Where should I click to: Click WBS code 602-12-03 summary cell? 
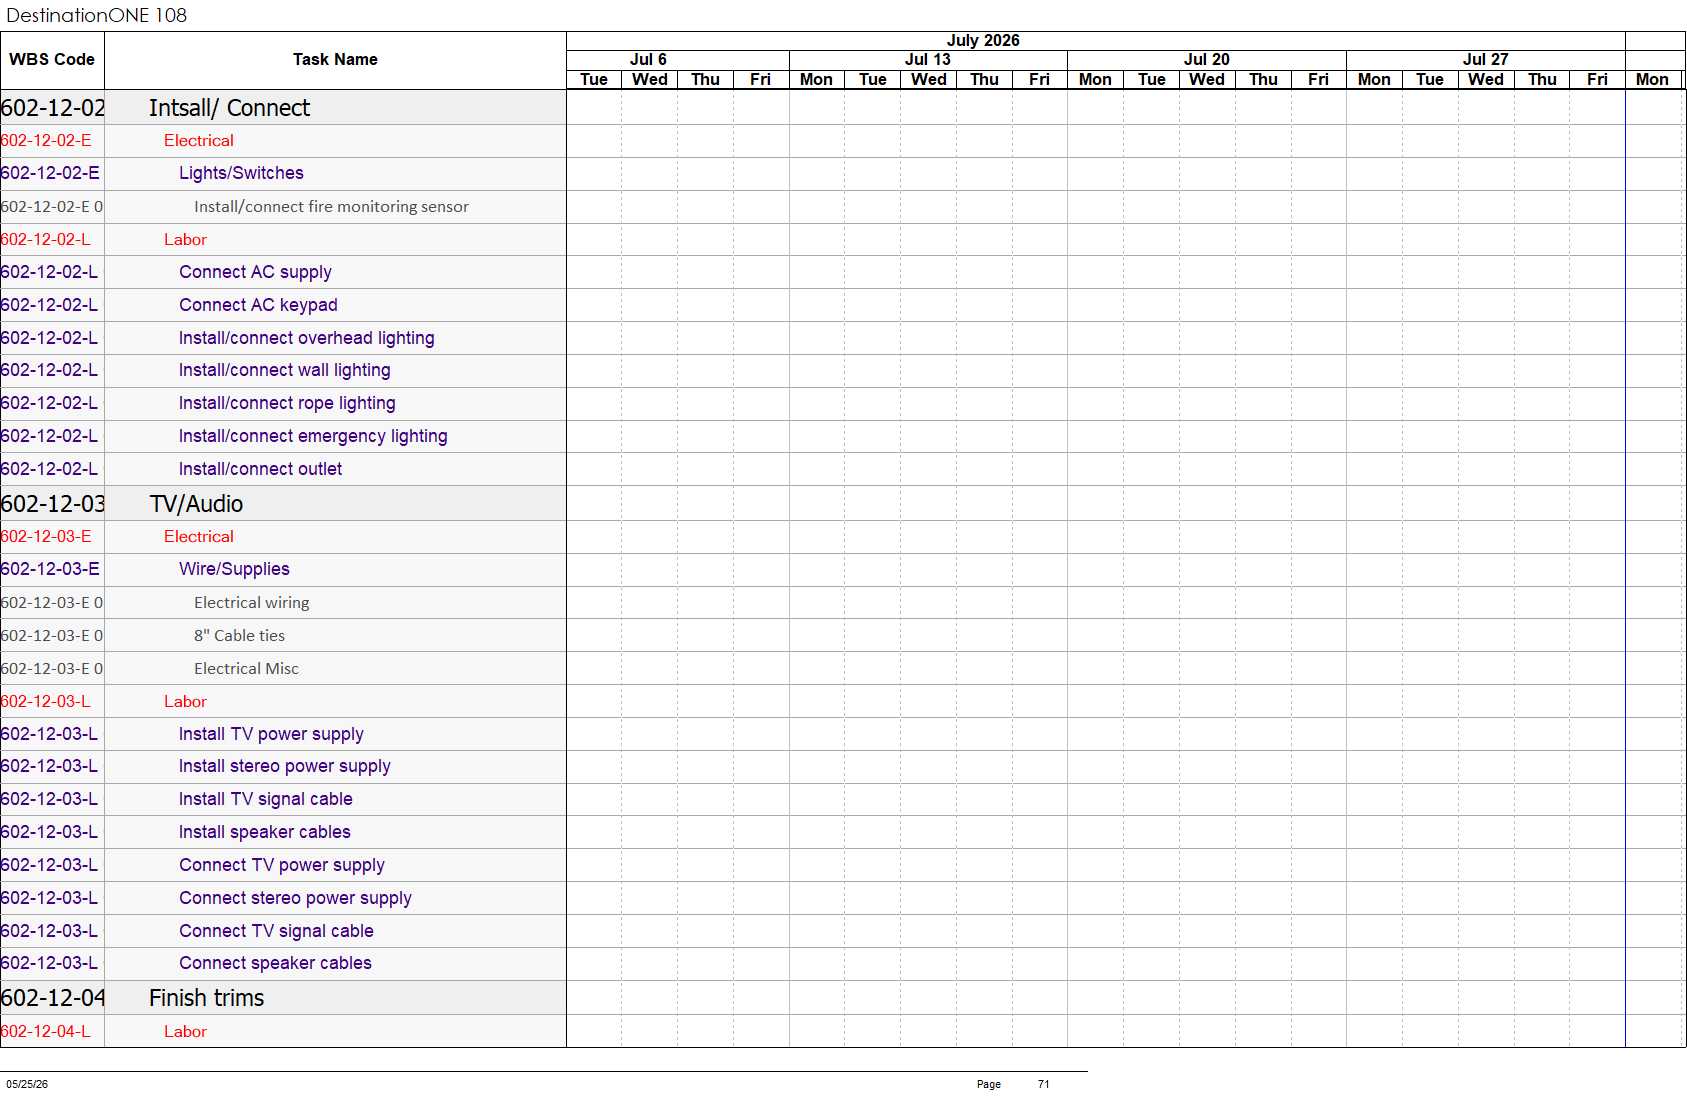(52, 504)
